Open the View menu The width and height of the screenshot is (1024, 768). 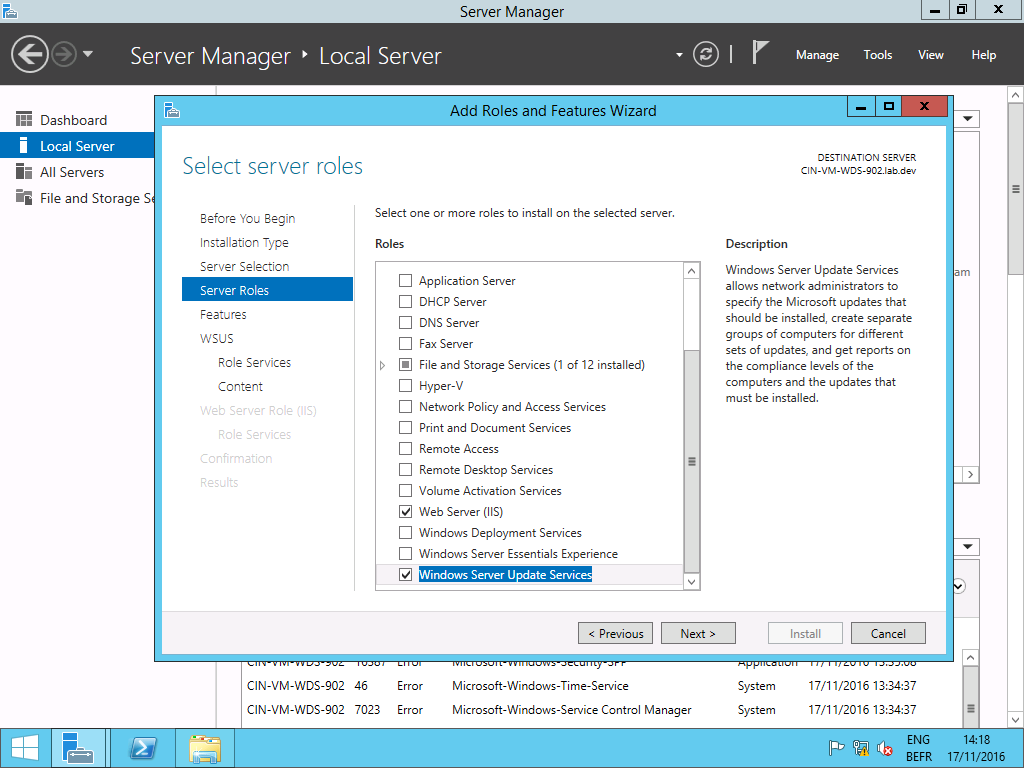[x=931, y=55]
